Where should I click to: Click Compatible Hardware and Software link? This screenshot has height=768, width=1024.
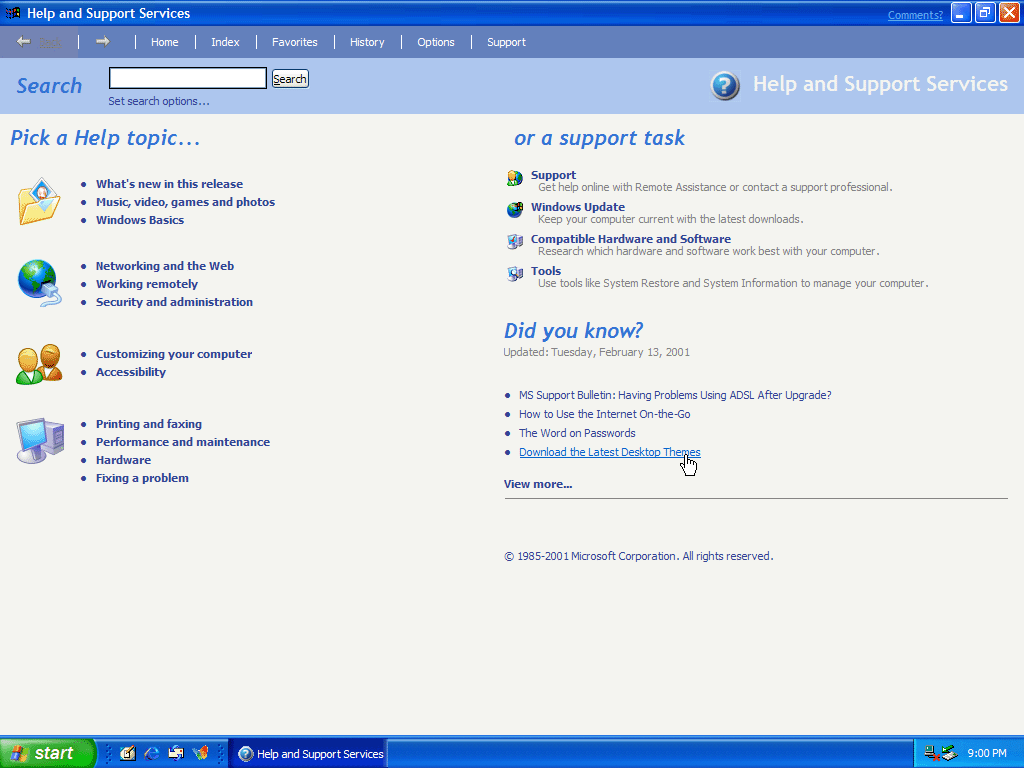click(x=631, y=239)
